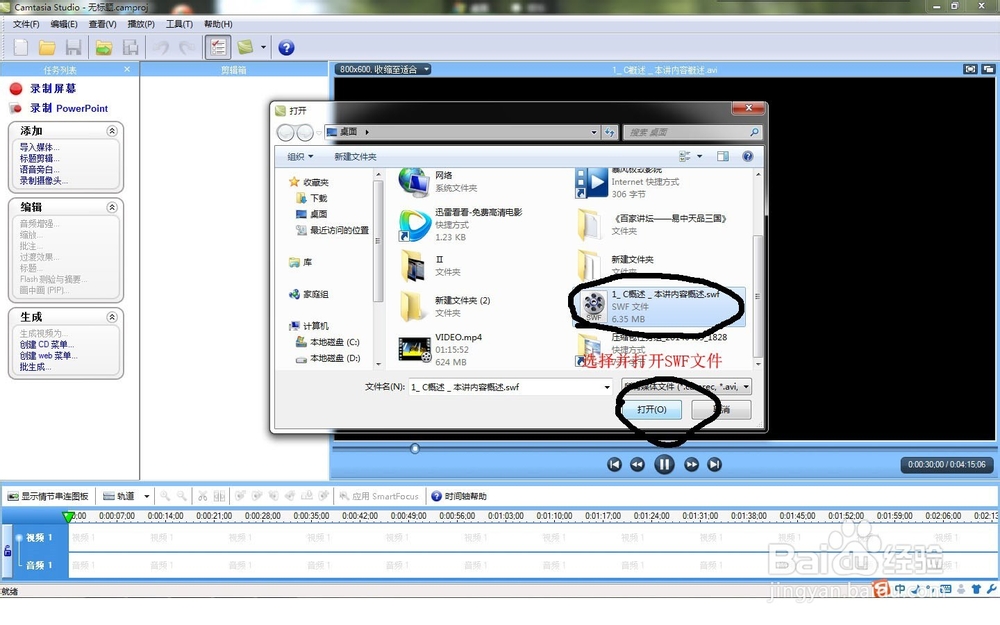The width and height of the screenshot is (1000, 625).
Task: Select the 视频 1 track header
Action: coord(39,538)
